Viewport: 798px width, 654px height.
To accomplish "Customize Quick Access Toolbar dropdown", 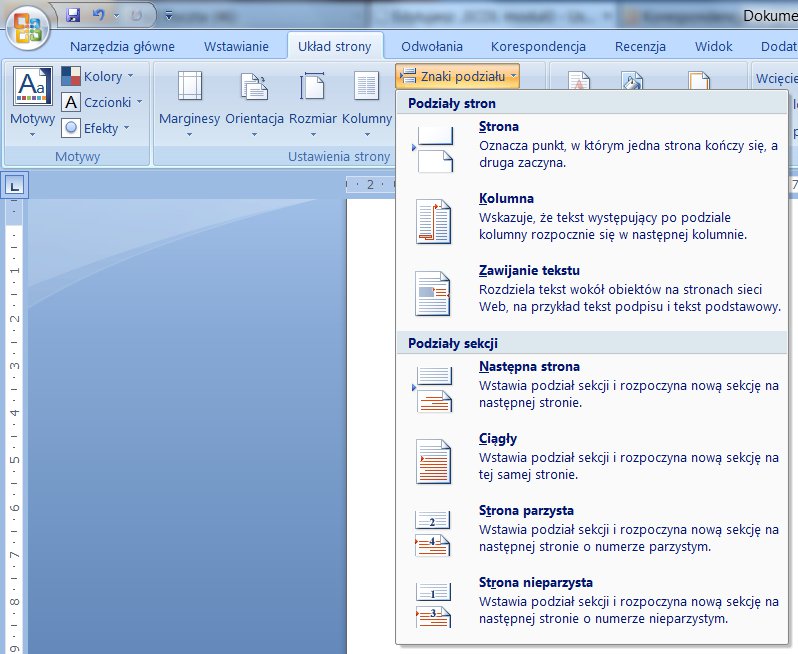I will click(x=168, y=16).
